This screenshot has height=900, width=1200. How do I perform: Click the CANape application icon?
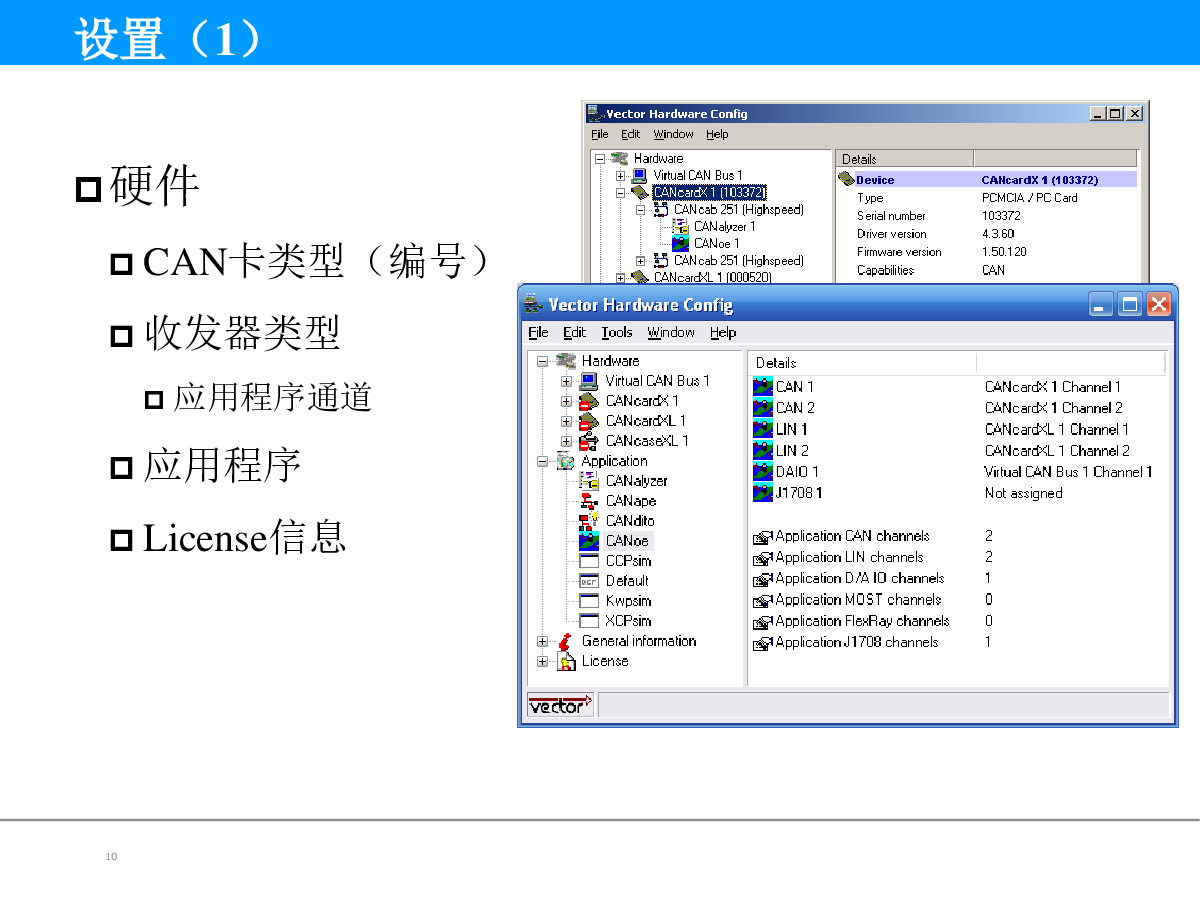click(x=589, y=501)
